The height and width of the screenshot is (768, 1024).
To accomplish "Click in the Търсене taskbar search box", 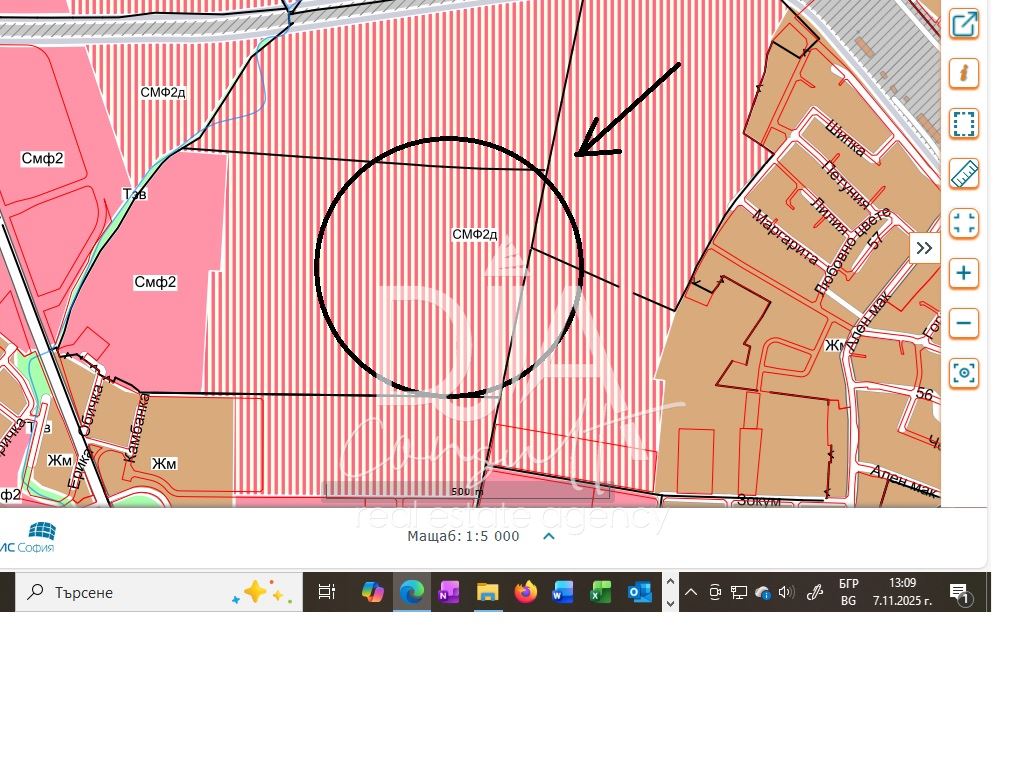I will pos(130,592).
